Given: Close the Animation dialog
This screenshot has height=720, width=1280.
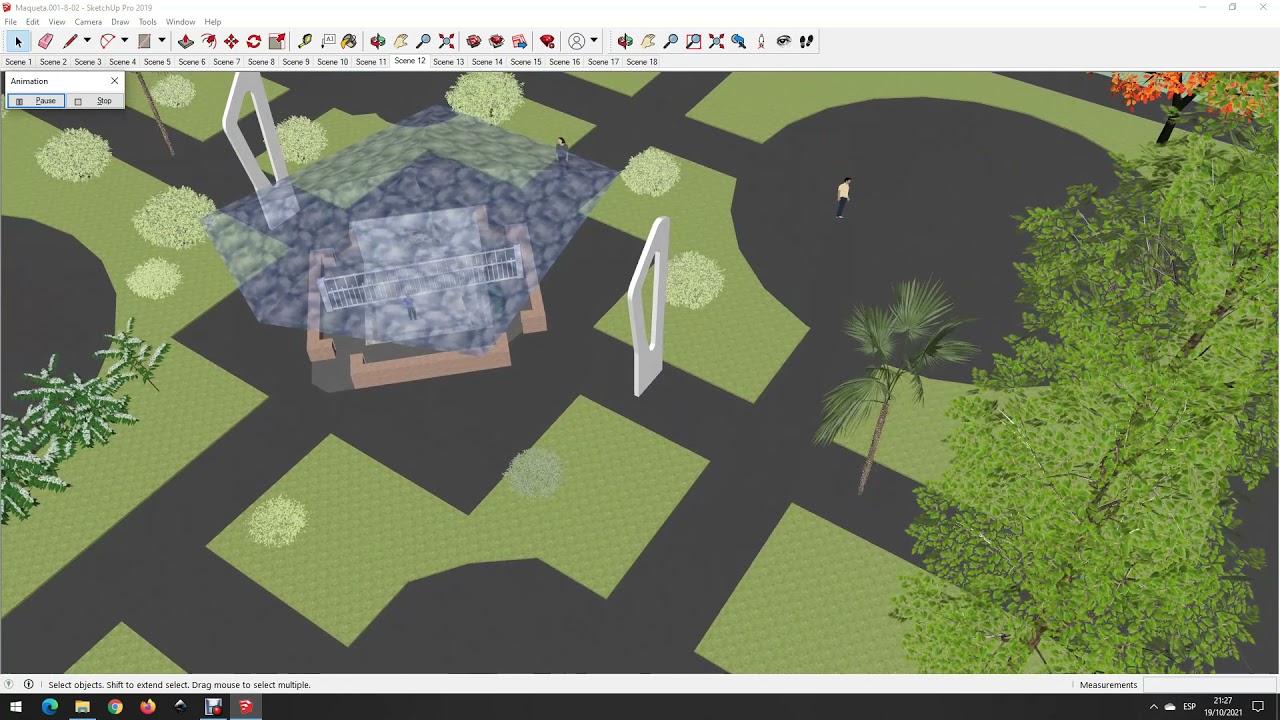Looking at the screenshot, I should [x=115, y=81].
